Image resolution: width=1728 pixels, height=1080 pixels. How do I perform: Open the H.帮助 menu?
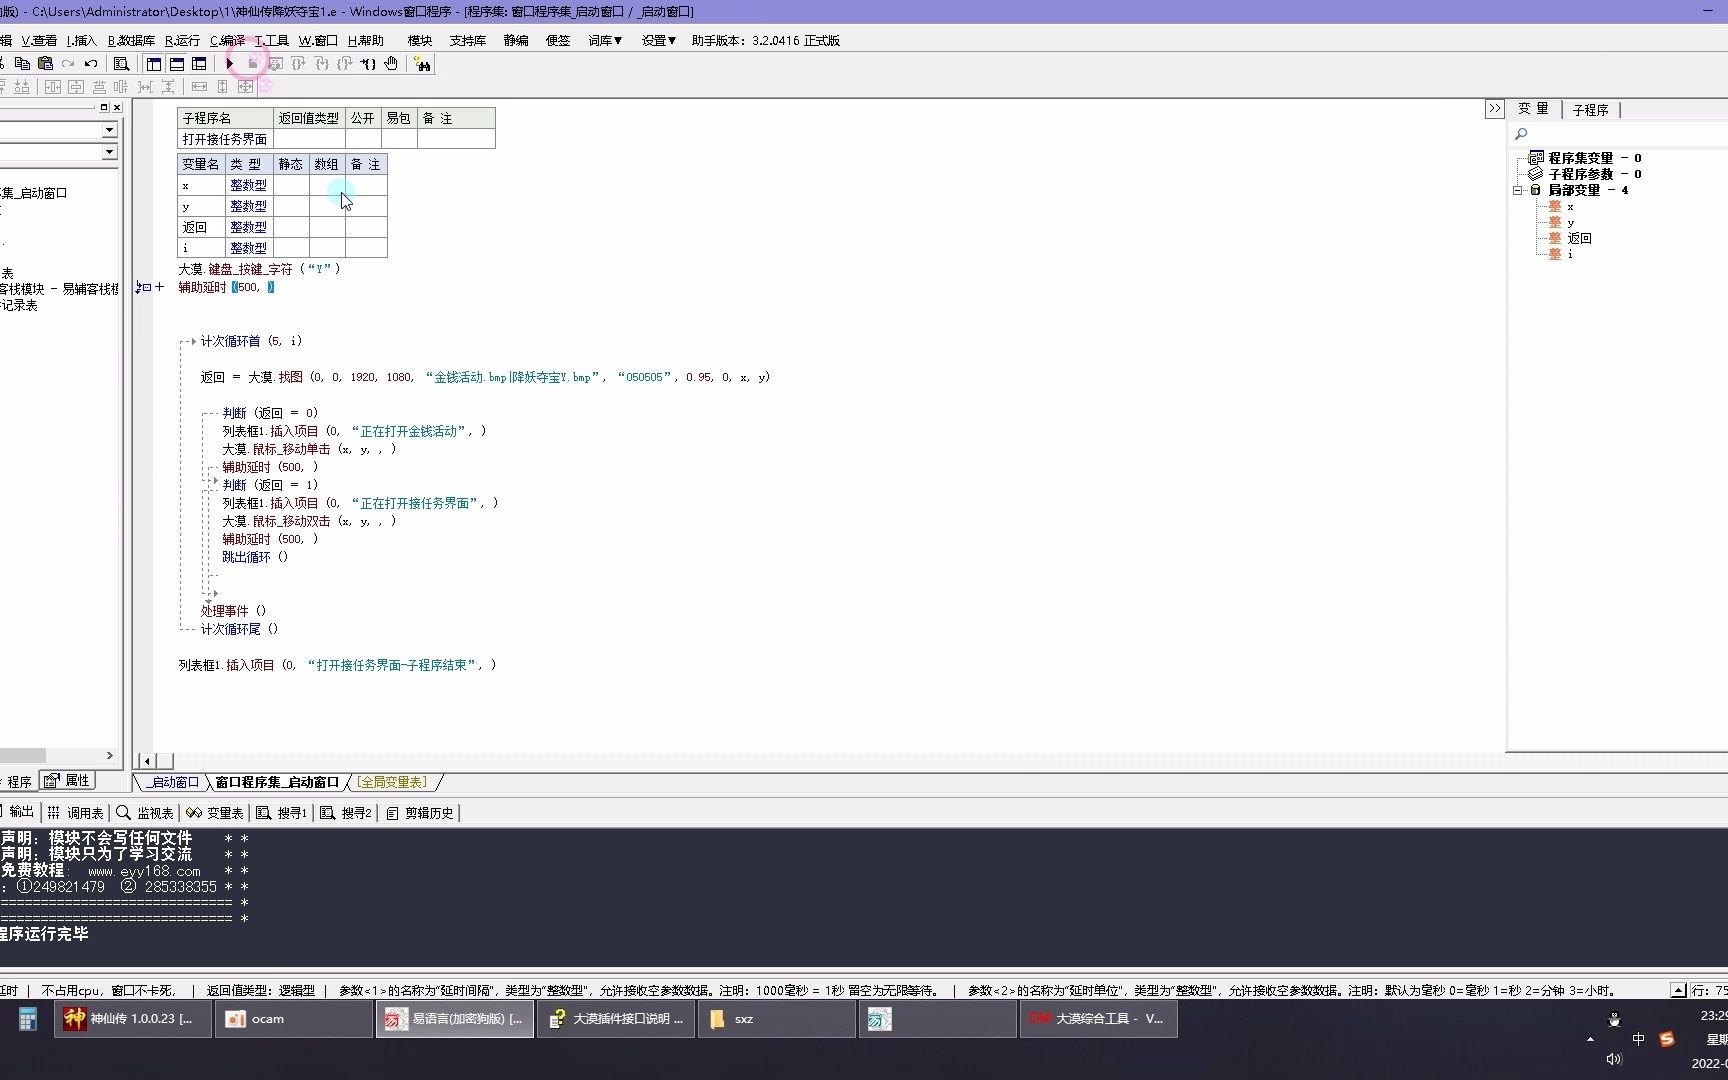click(365, 41)
